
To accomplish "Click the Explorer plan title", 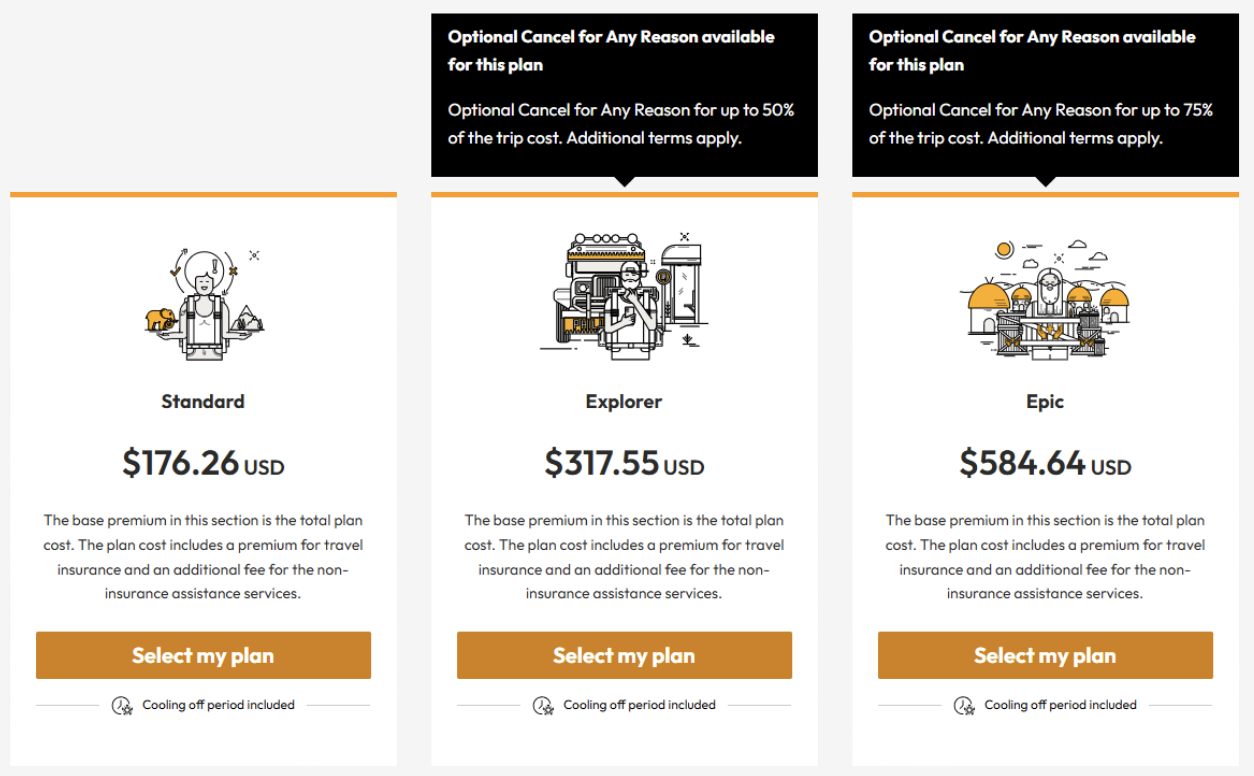I will click(624, 402).
